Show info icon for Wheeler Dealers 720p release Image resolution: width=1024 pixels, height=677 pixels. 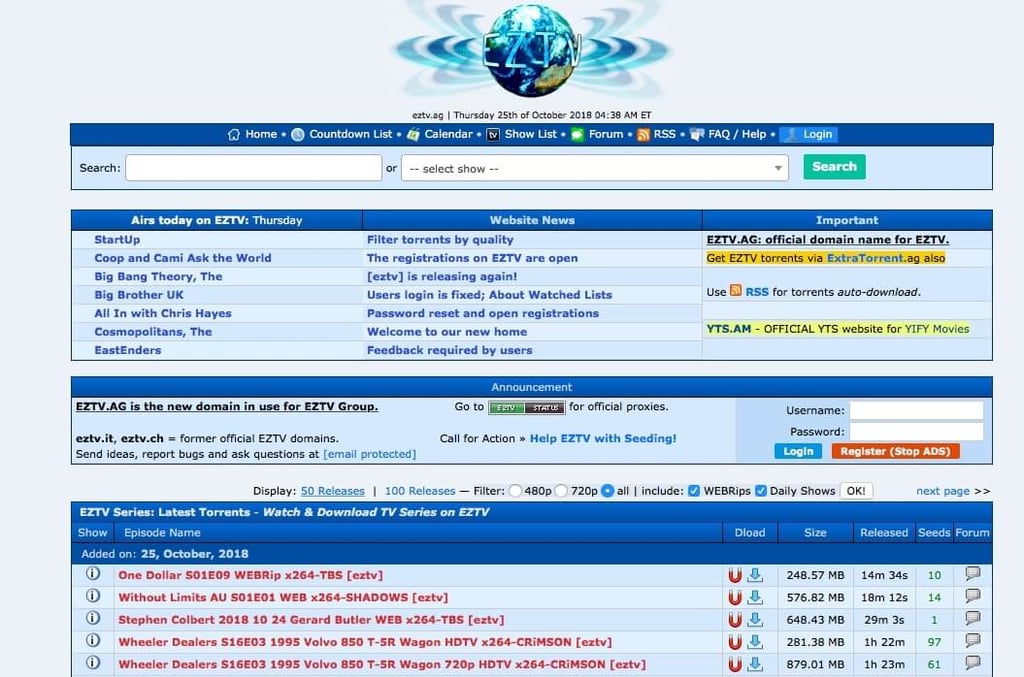point(93,663)
